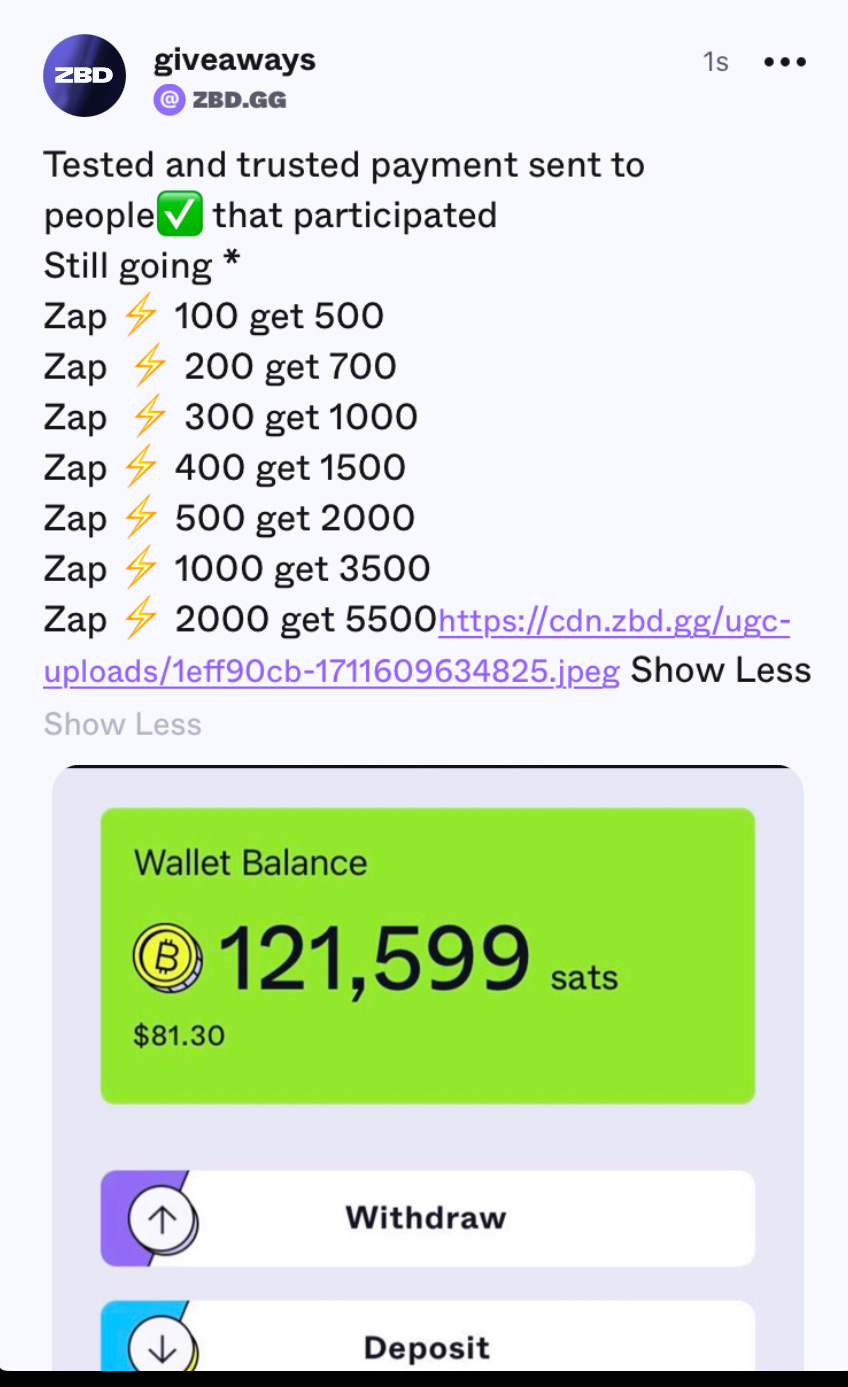This screenshot has height=1387, width=848.
Task: Click lightning icon beside 1000 get 3500
Action: [141, 568]
